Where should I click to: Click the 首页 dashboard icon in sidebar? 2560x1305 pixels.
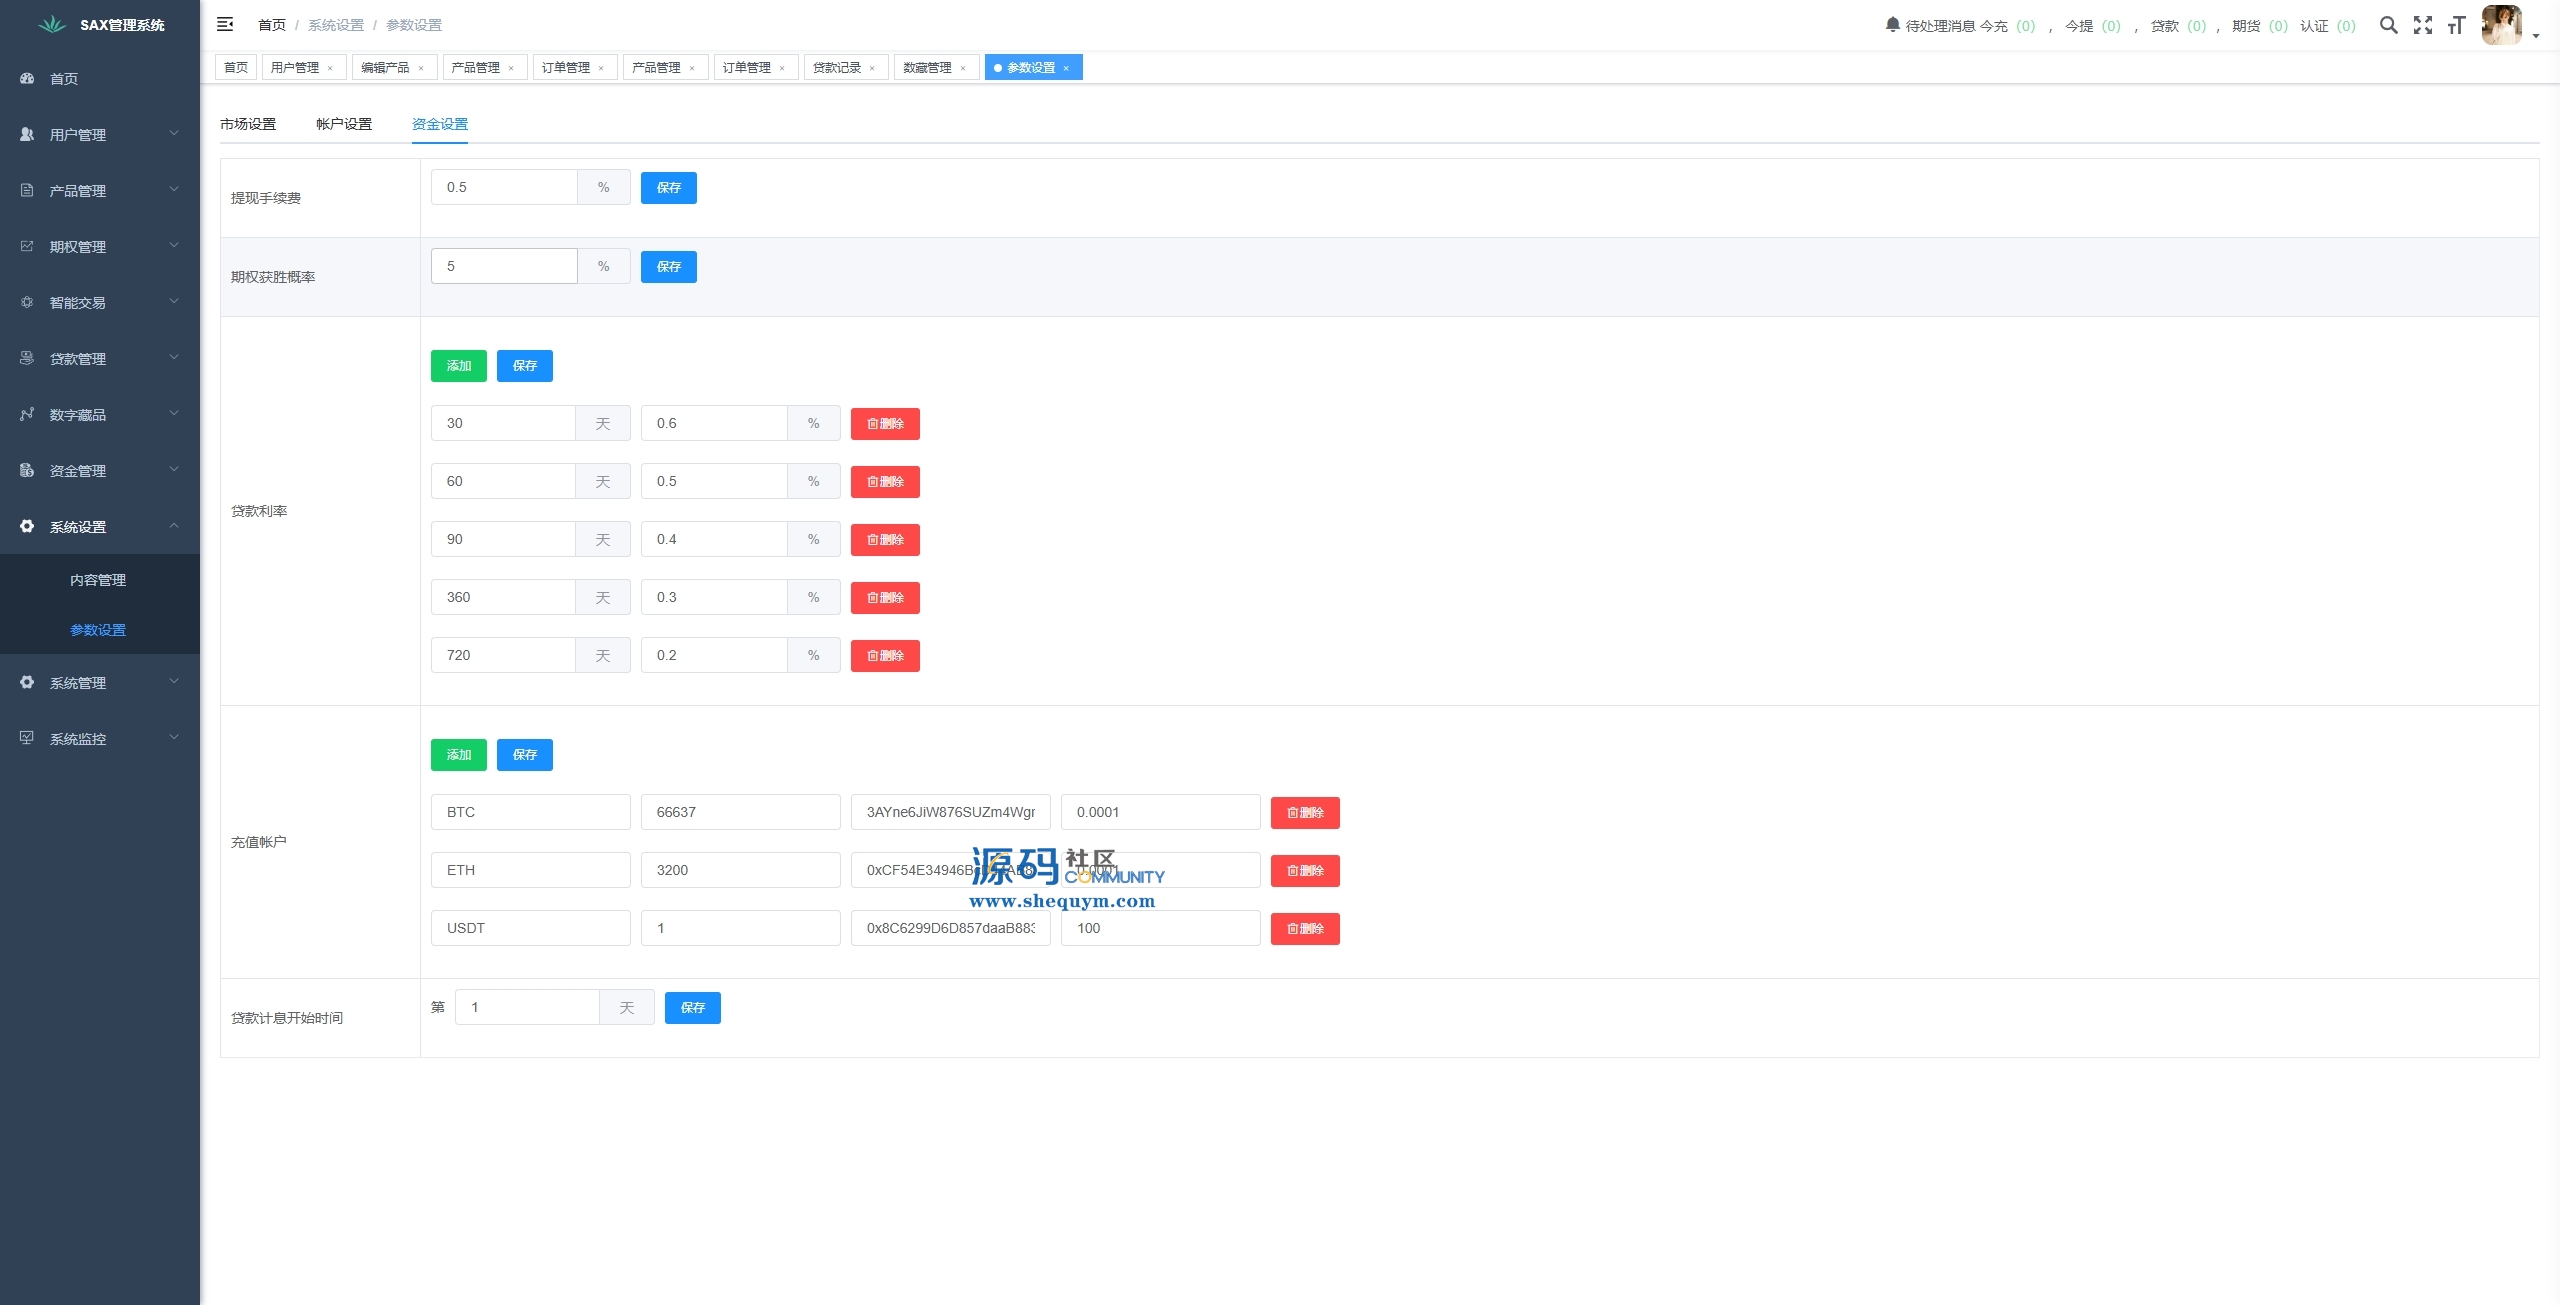[x=27, y=78]
